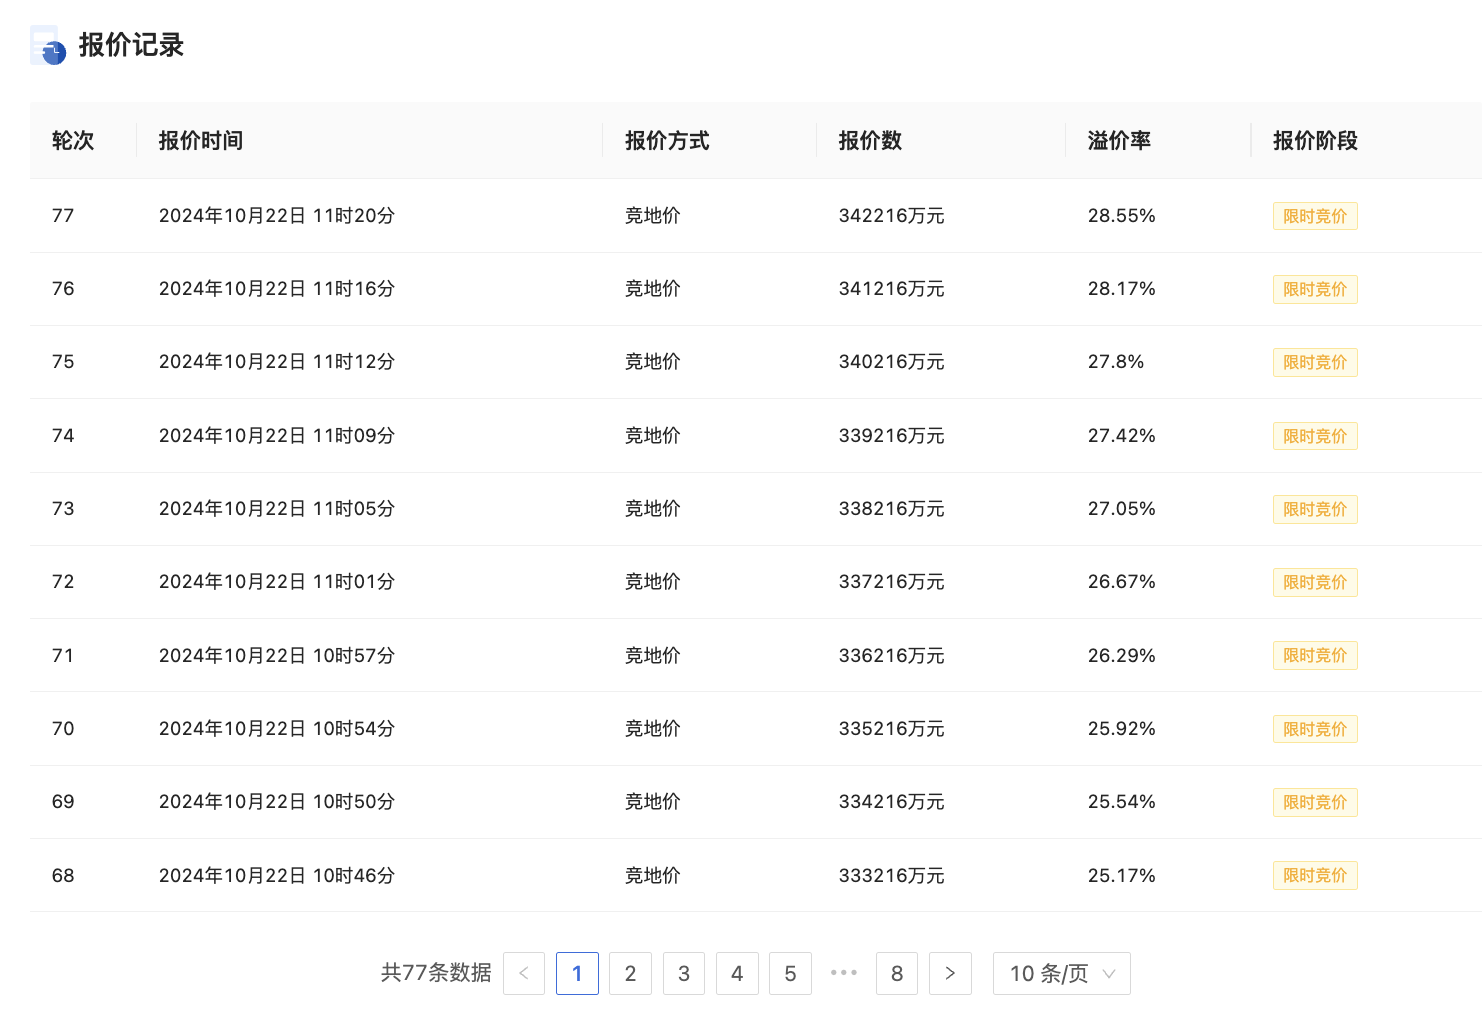This screenshot has width=1482, height=1026.
Task: Click the 限时竞价 tag in round 77
Action: pyautogui.click(x=1315, y=216)
